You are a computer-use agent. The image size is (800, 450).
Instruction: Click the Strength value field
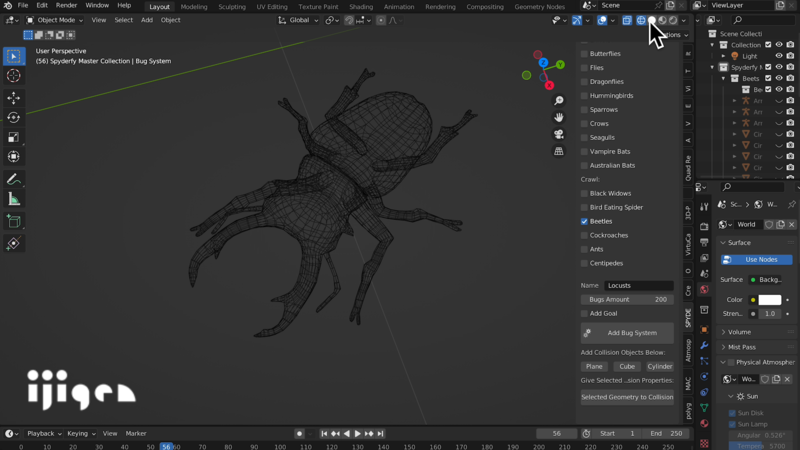click(769, 314)
